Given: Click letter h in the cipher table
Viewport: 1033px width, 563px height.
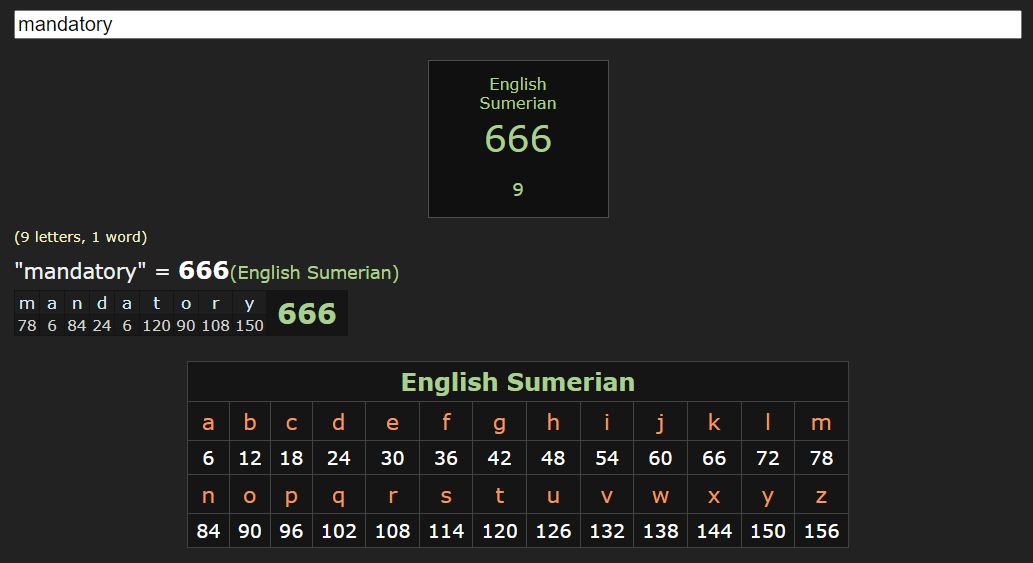Looking at the screenshot, I should [553, 421].
